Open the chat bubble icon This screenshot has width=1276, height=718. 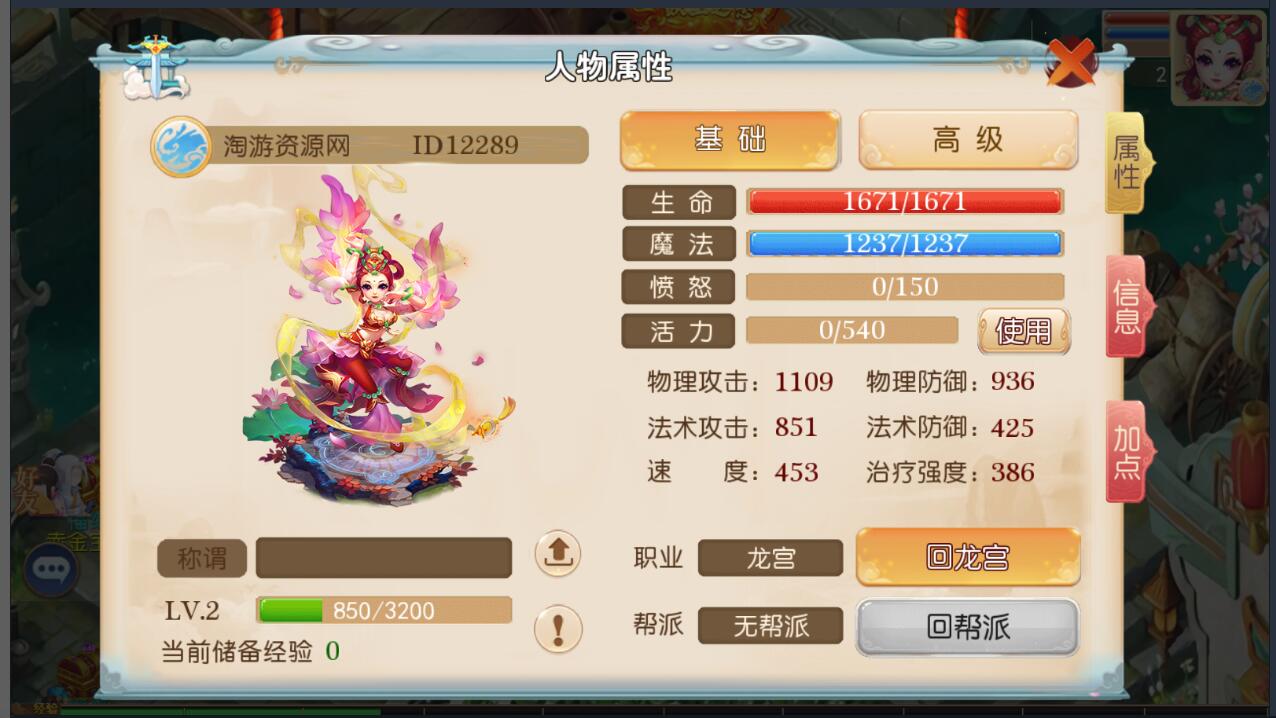[x=50, y=570]
